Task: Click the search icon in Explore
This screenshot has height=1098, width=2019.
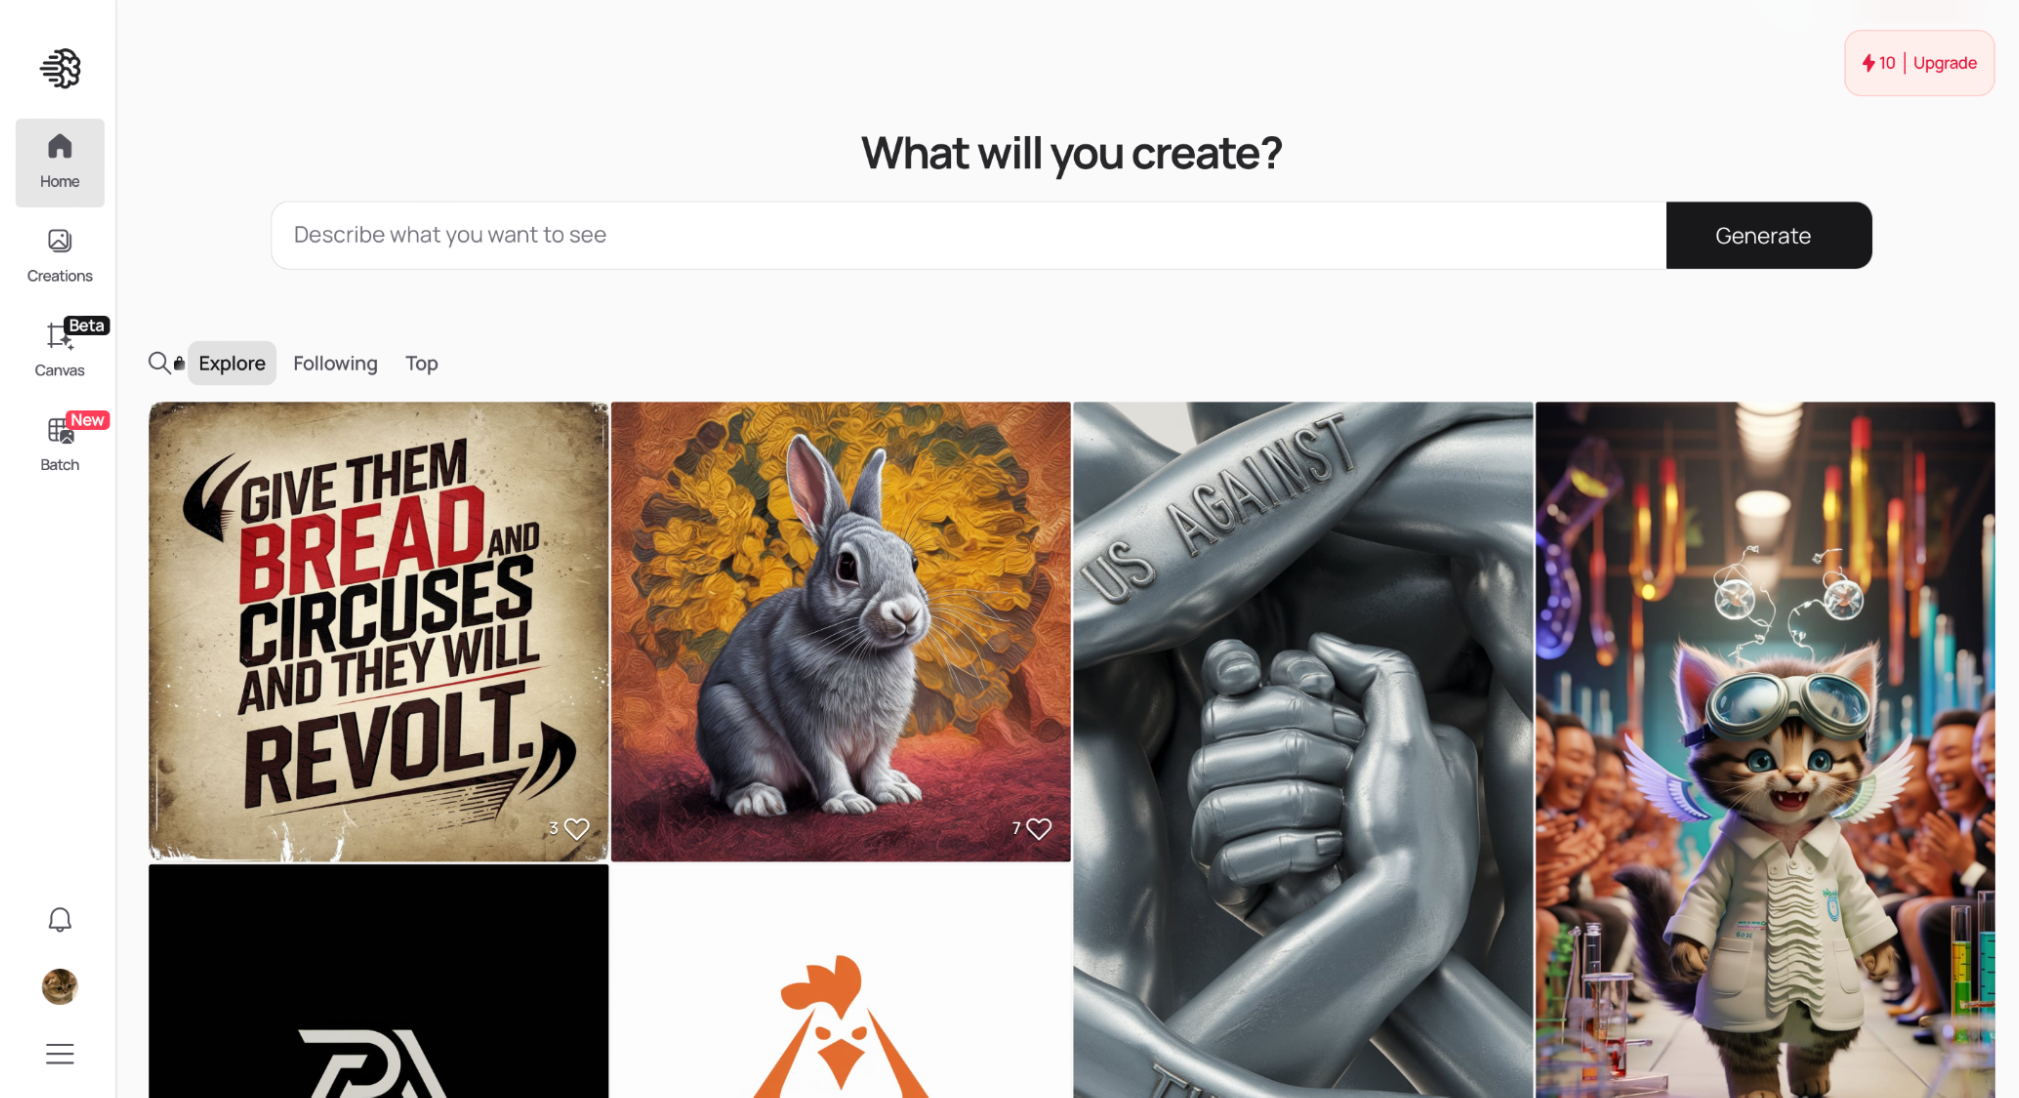Action: [158, 362]
